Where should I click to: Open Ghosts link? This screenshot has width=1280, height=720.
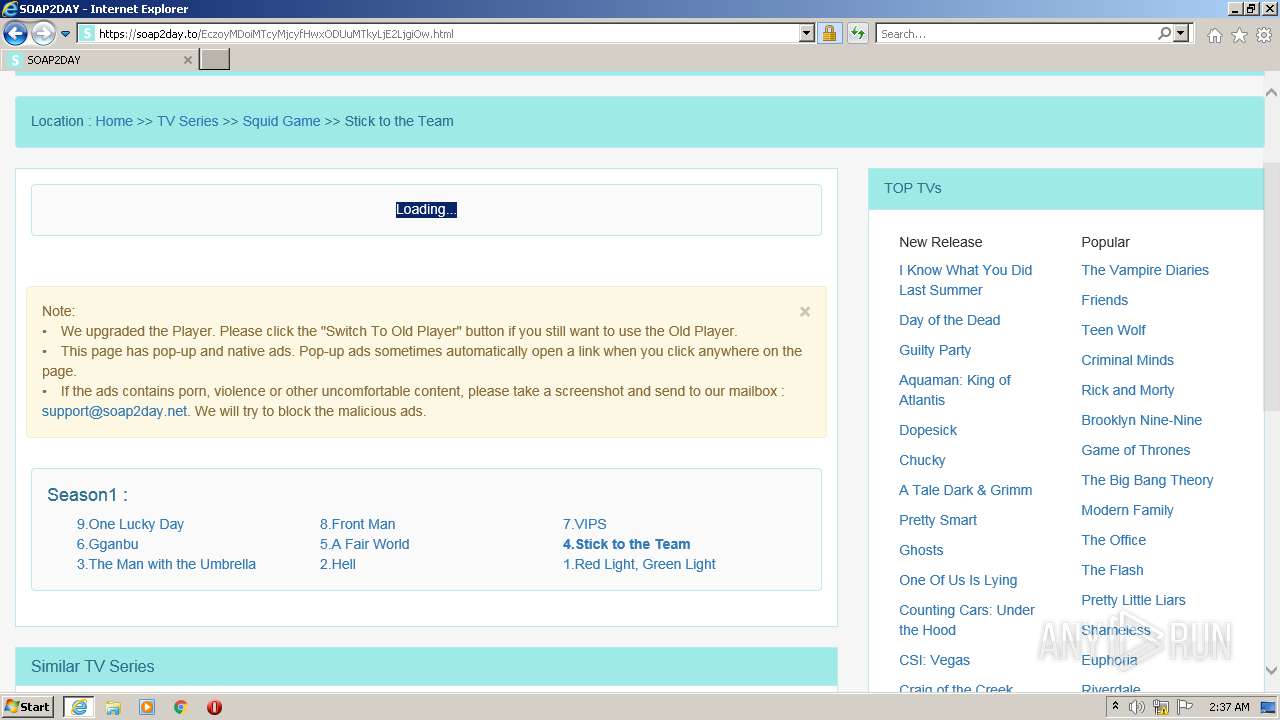click(921, 550)
